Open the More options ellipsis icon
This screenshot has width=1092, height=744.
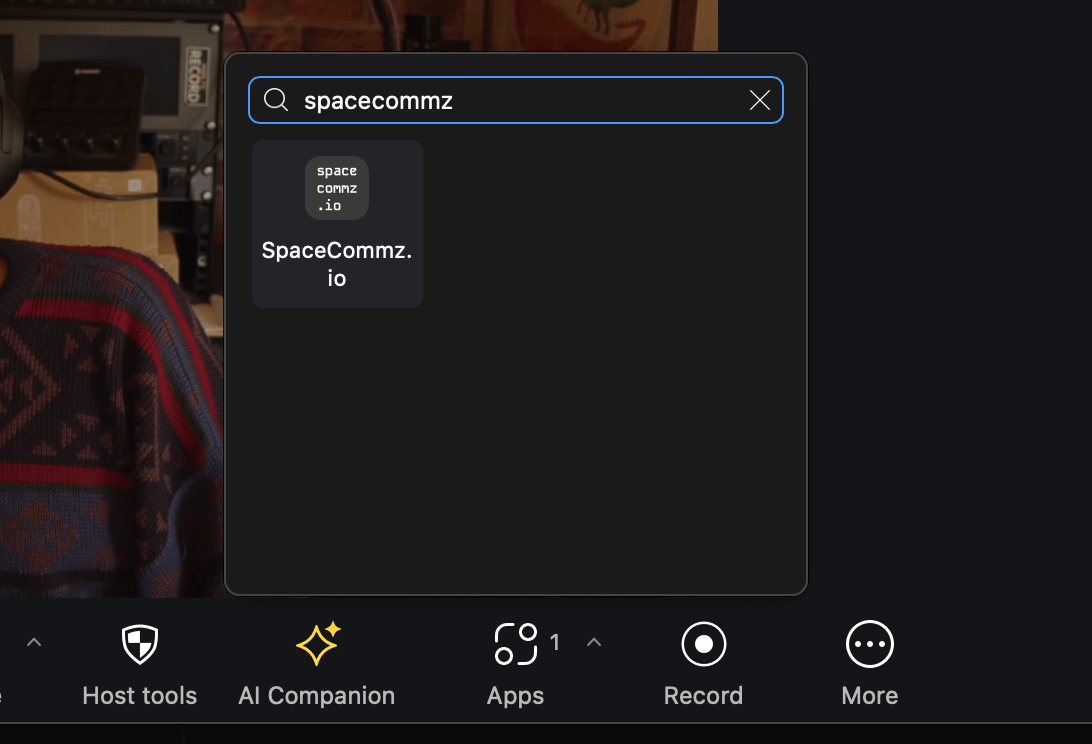coord(869,643)
